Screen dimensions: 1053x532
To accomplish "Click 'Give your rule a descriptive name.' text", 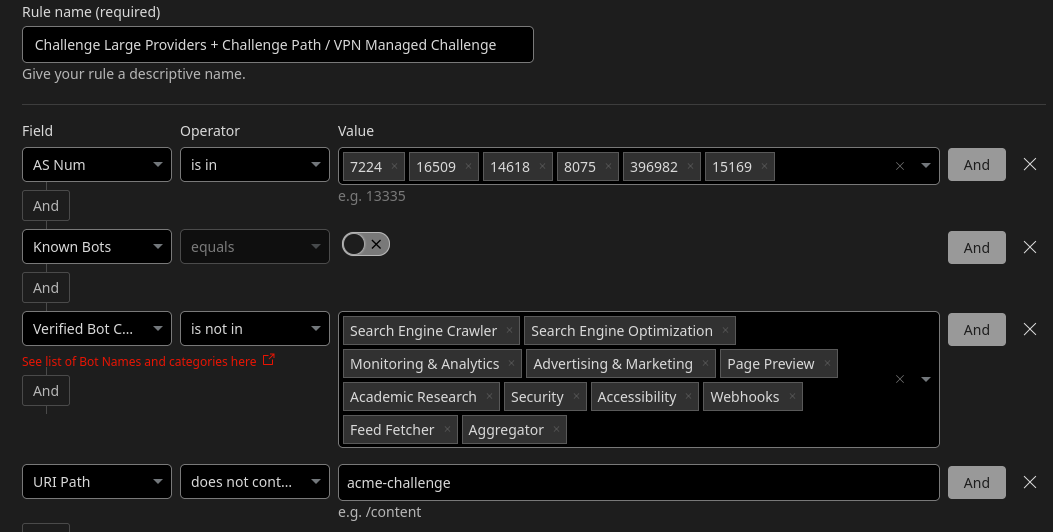I will tap(134, 74).
